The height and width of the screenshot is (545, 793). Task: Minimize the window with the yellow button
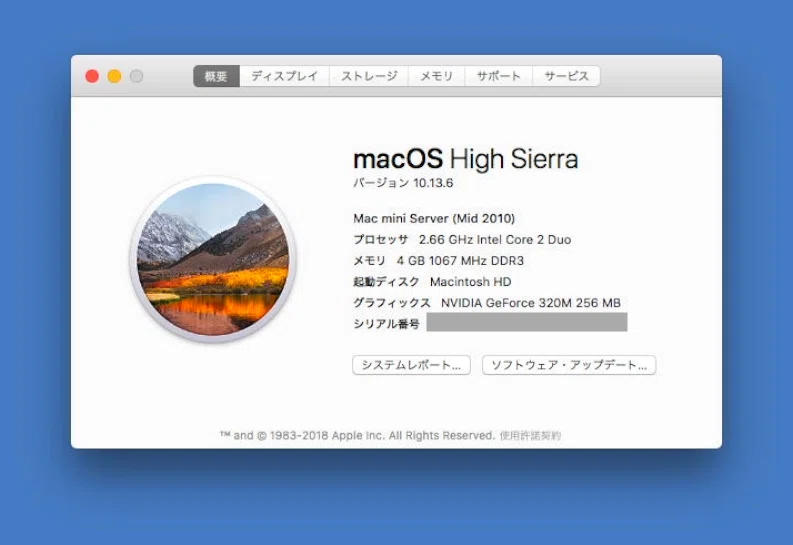click(x=114, y=76)
